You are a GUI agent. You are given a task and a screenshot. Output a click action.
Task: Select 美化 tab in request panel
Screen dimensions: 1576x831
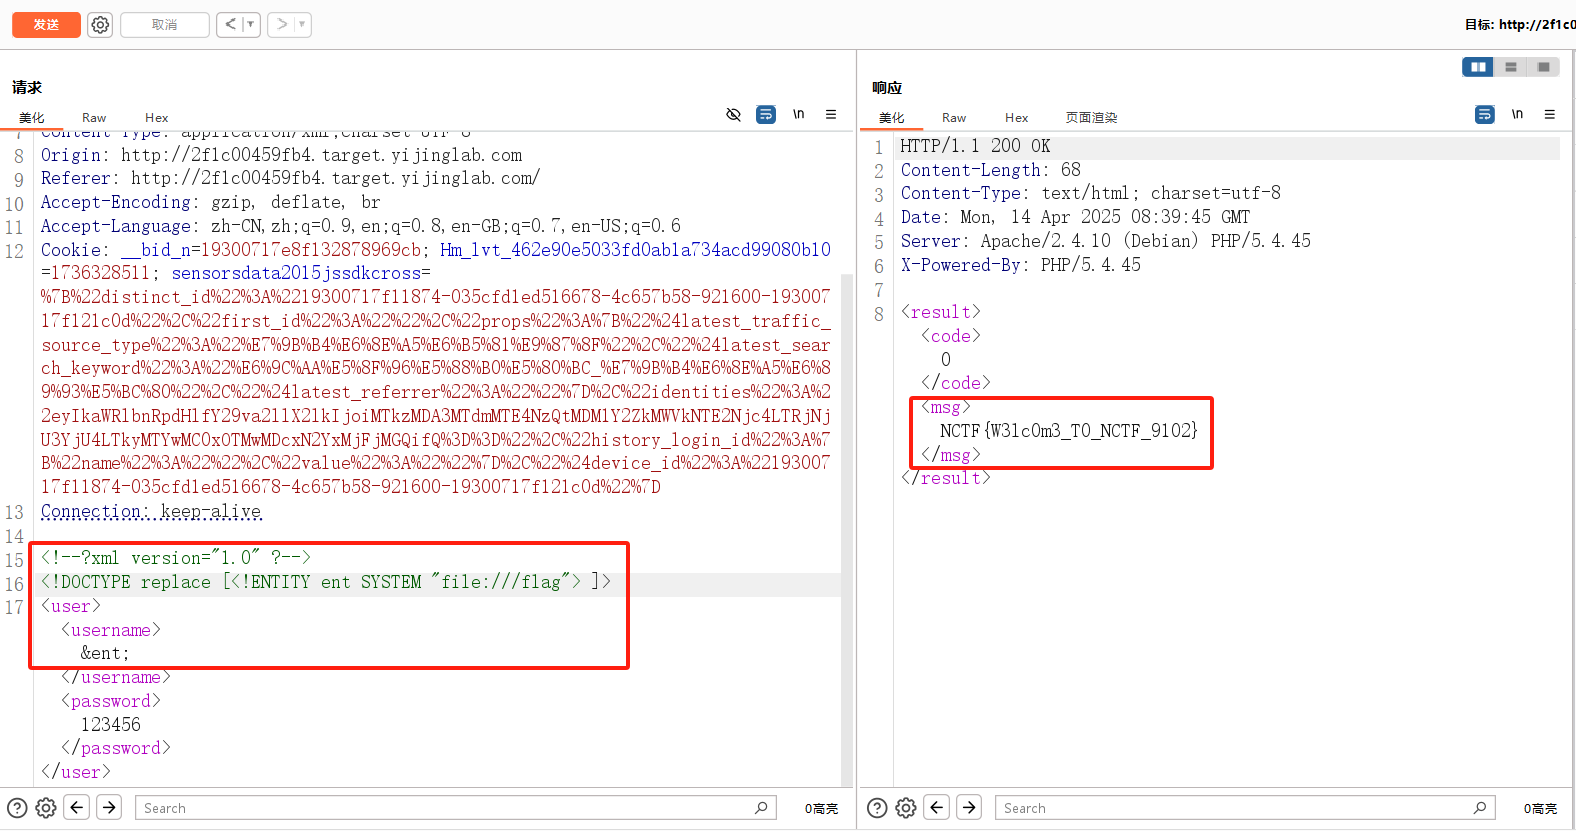(x=32, y=117)
